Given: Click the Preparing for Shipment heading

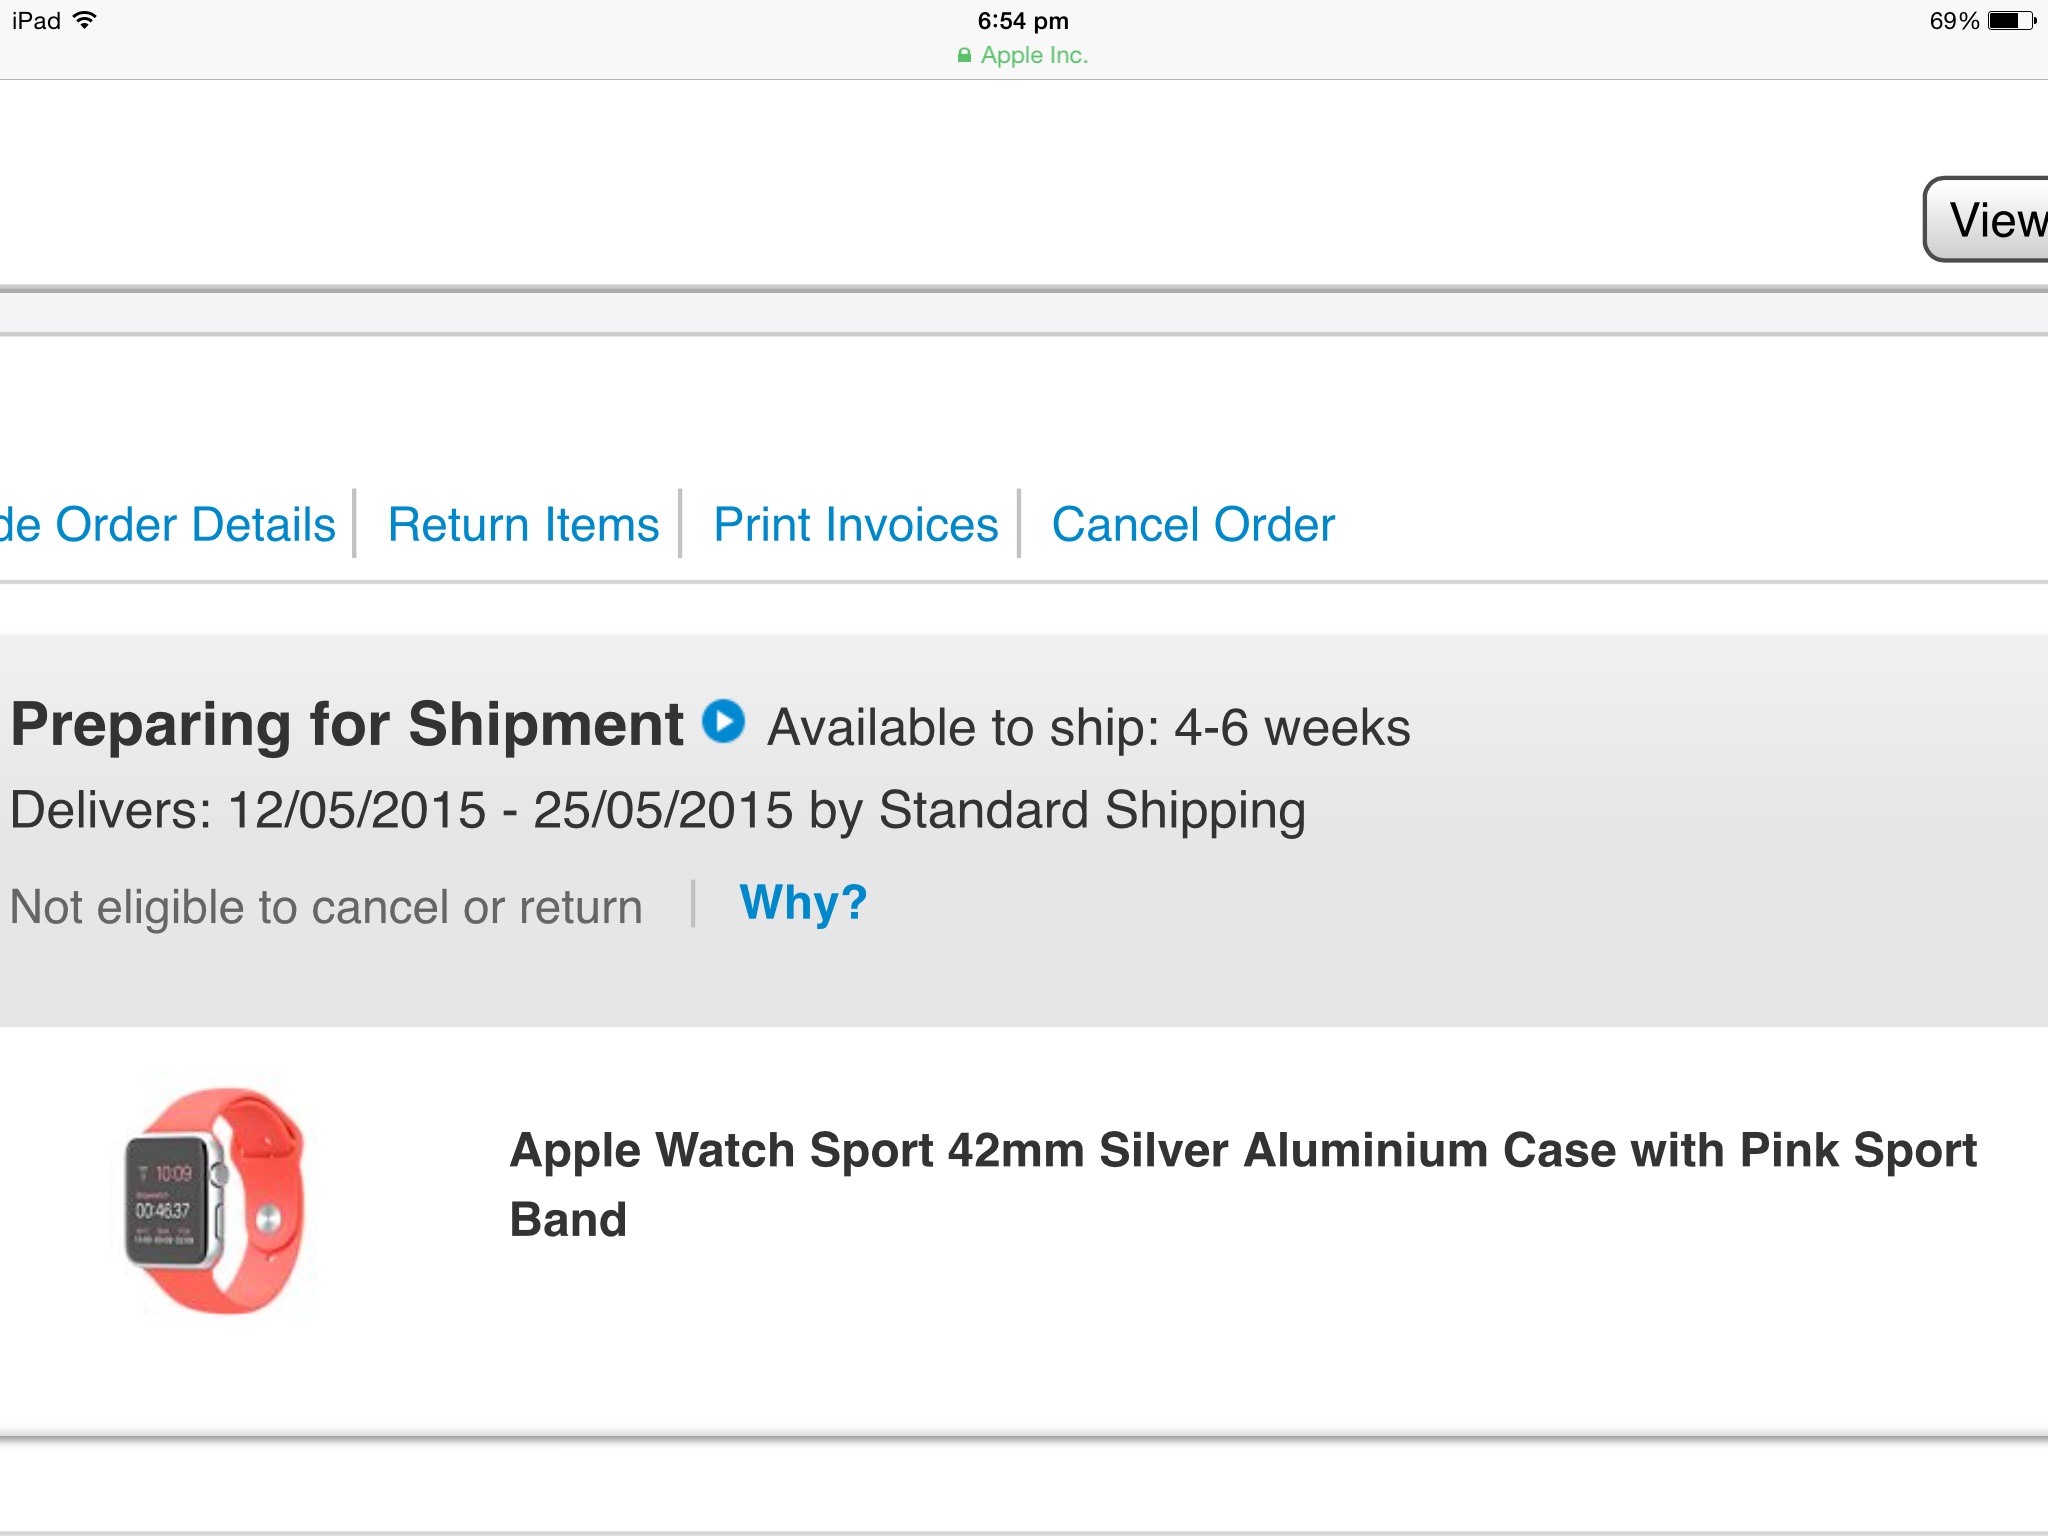Looking at the screenshot, I should pos(347,724).
